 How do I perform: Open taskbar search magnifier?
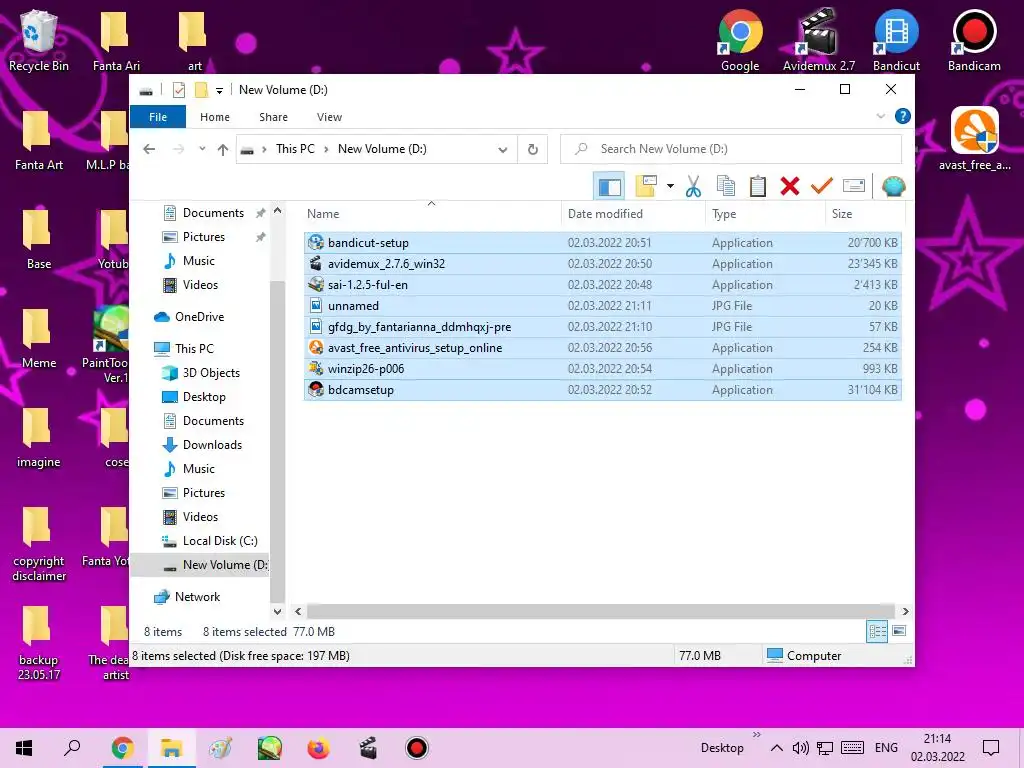(72, 748)
